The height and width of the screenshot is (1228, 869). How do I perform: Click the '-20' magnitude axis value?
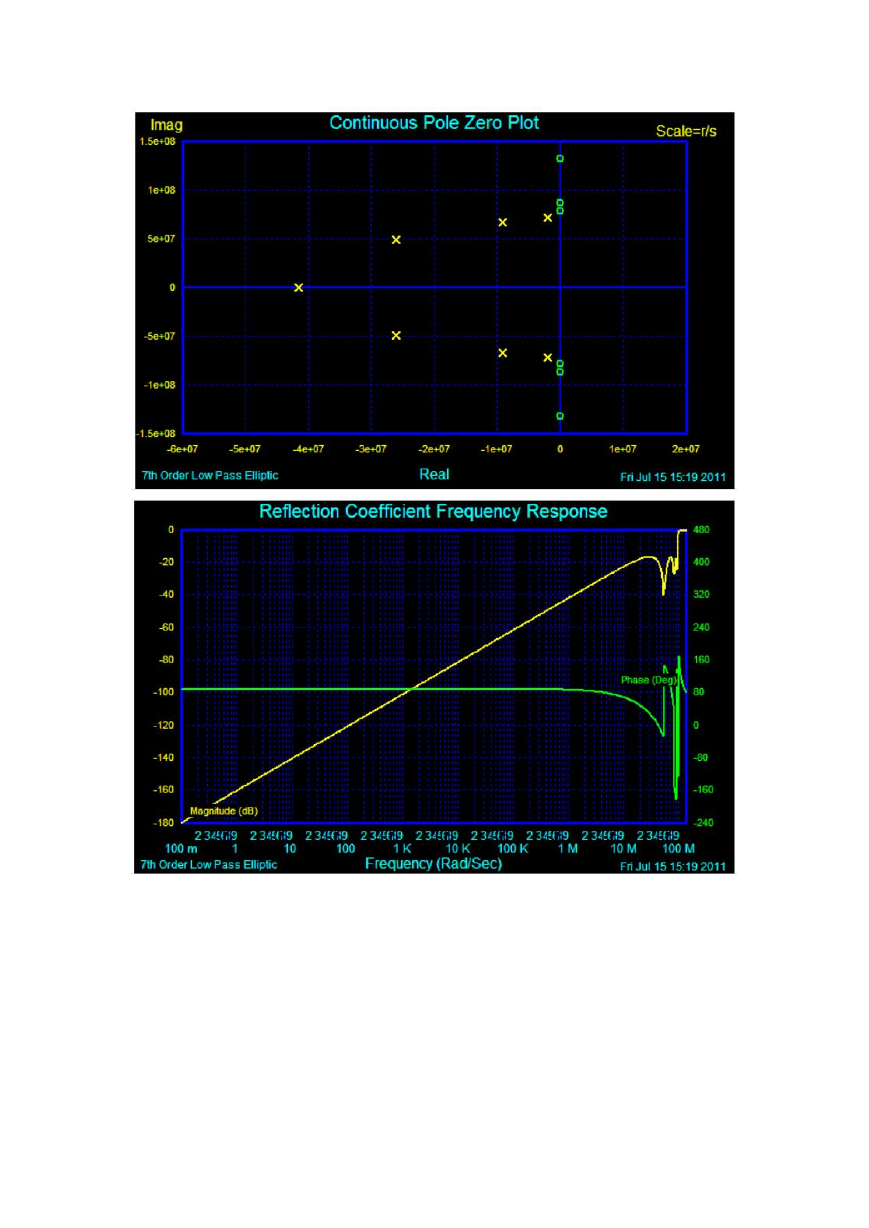coord(167,562)
